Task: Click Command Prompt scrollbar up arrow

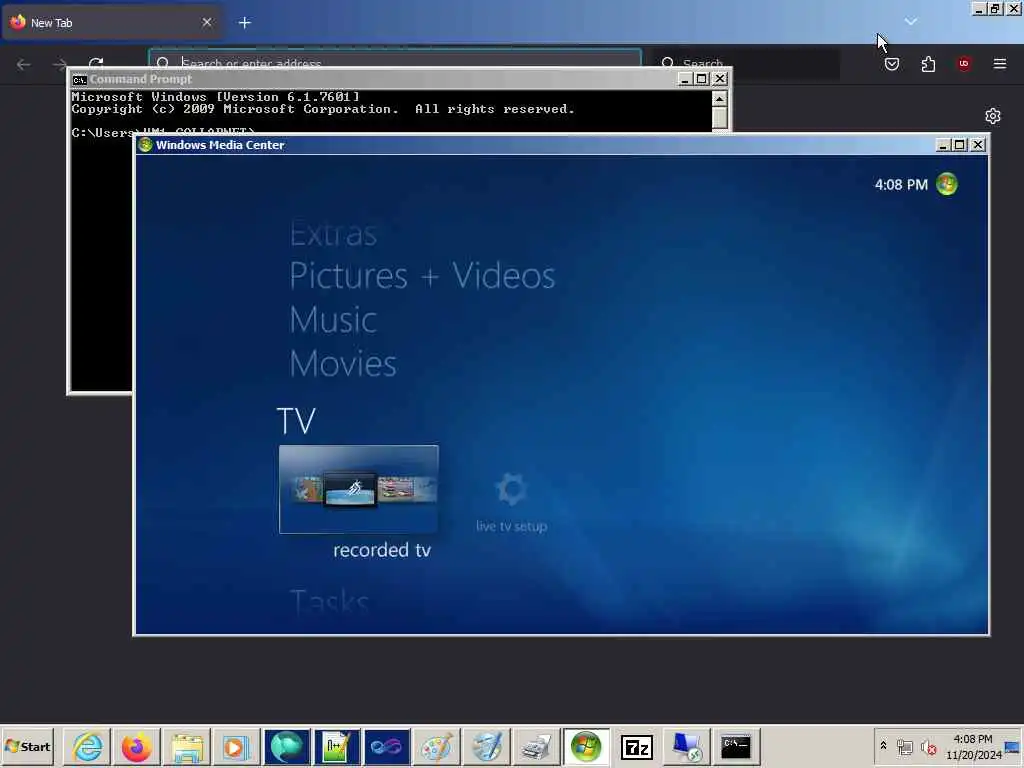Action: click(719, 99)
